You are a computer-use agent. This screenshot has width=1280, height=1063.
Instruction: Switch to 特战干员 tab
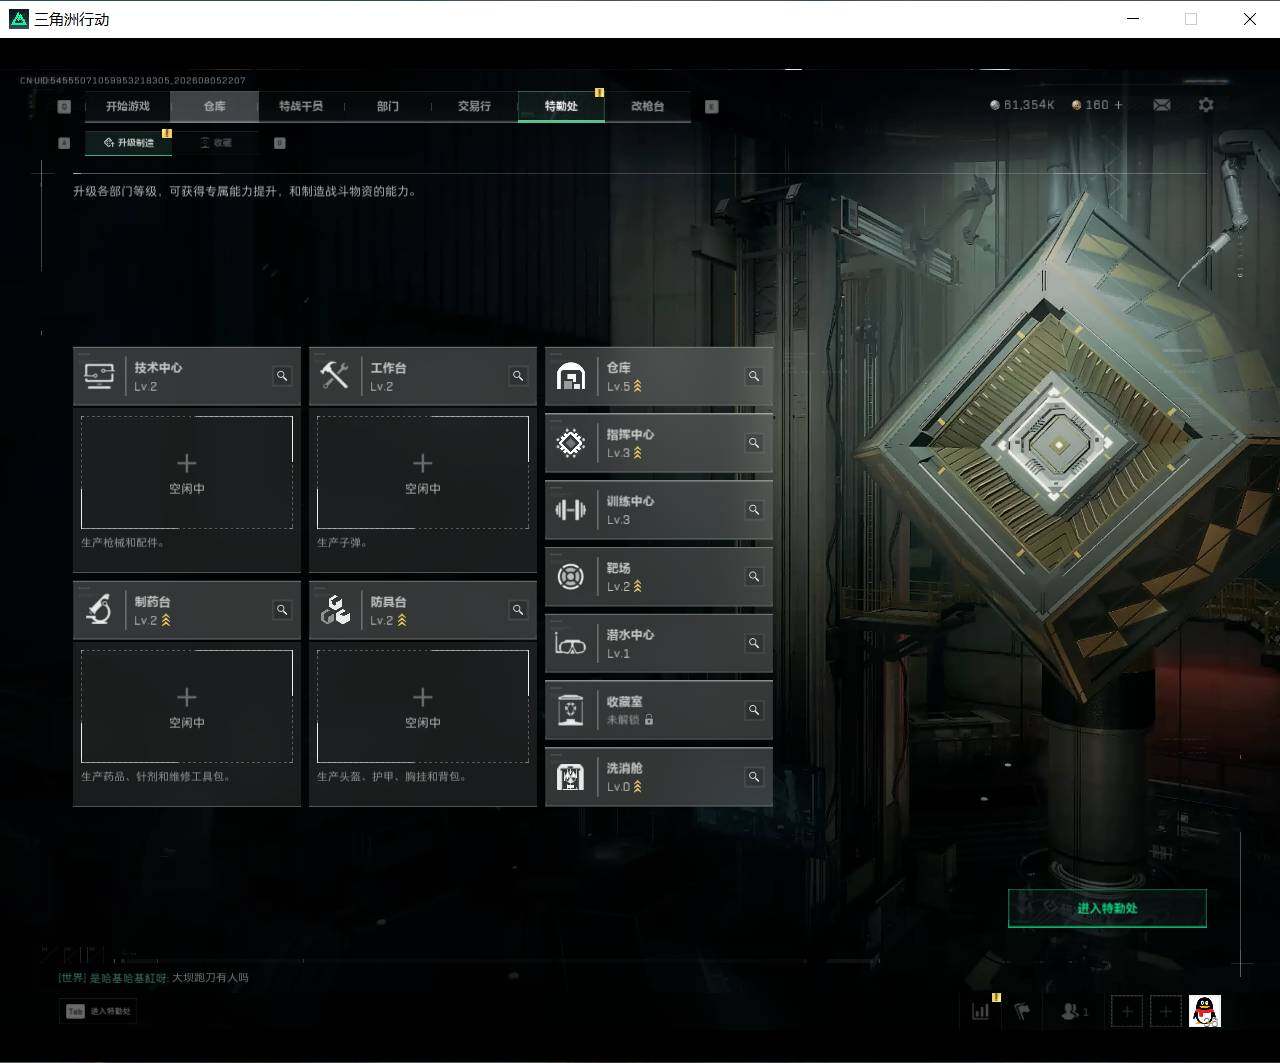[301, 106]
